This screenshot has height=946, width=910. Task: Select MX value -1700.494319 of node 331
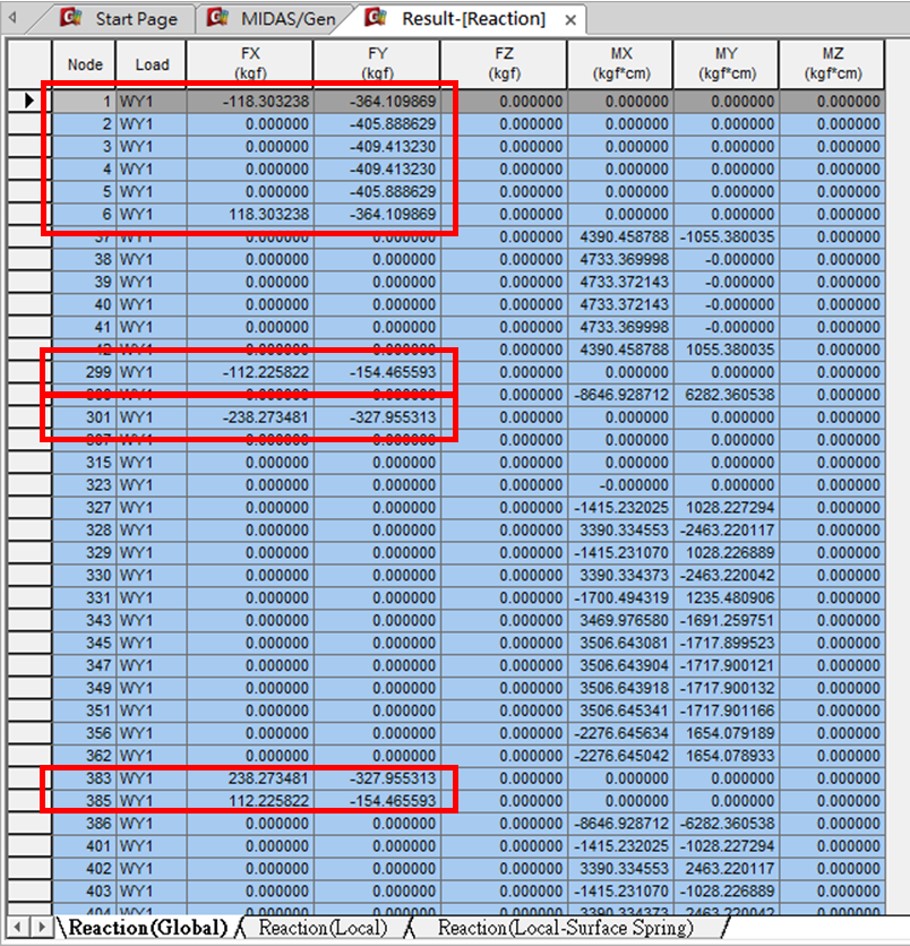pyautogui.click(x=621, y=598)
